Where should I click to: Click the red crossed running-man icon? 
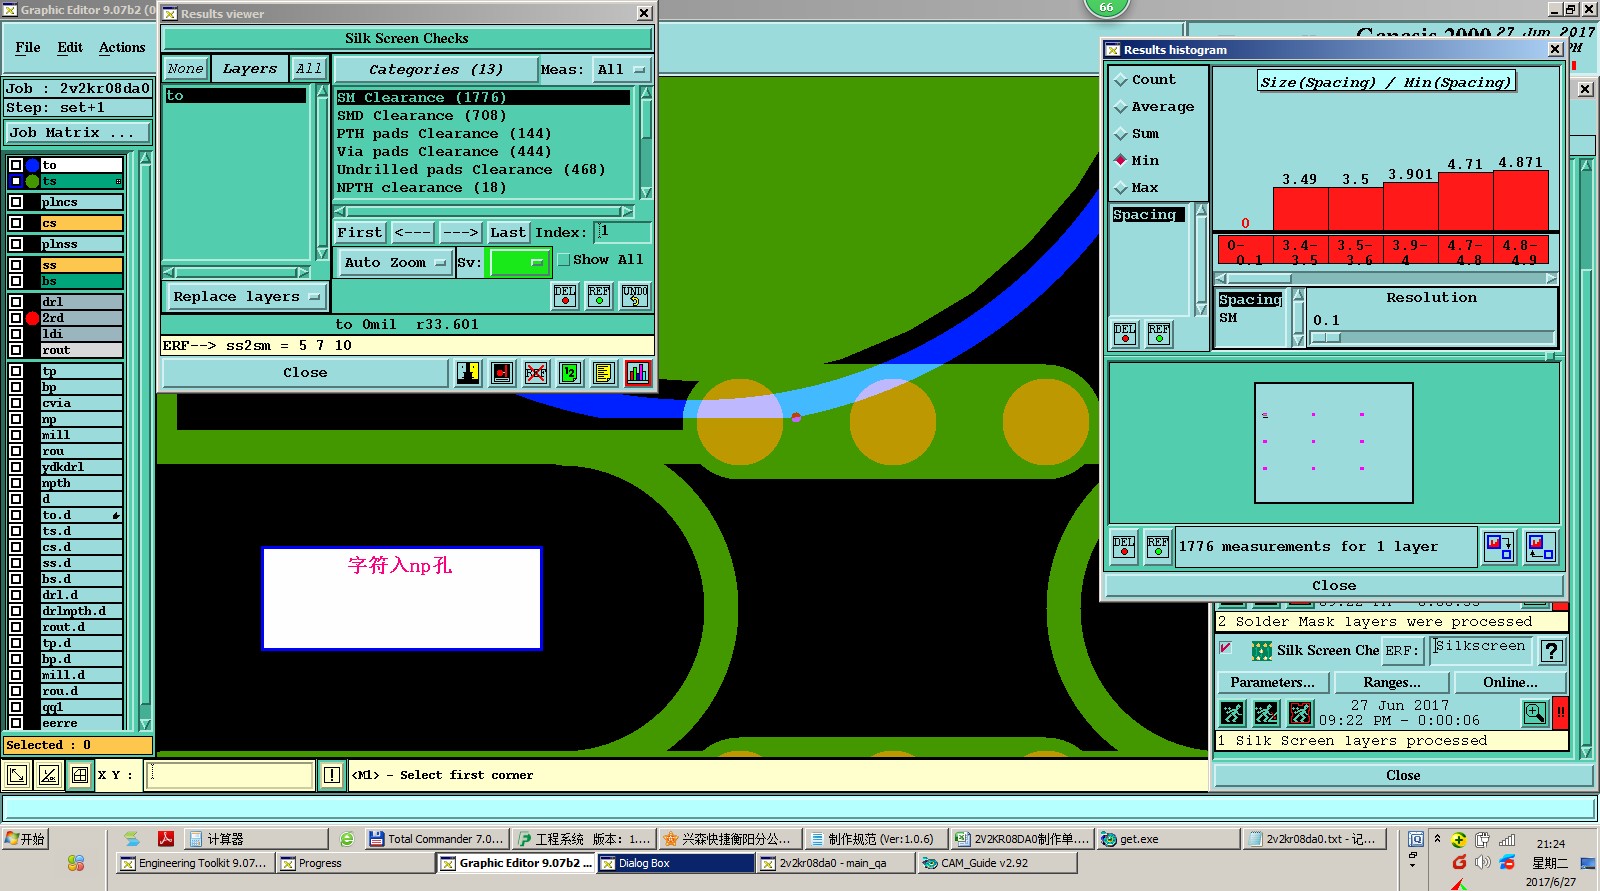pos(1300,713)
